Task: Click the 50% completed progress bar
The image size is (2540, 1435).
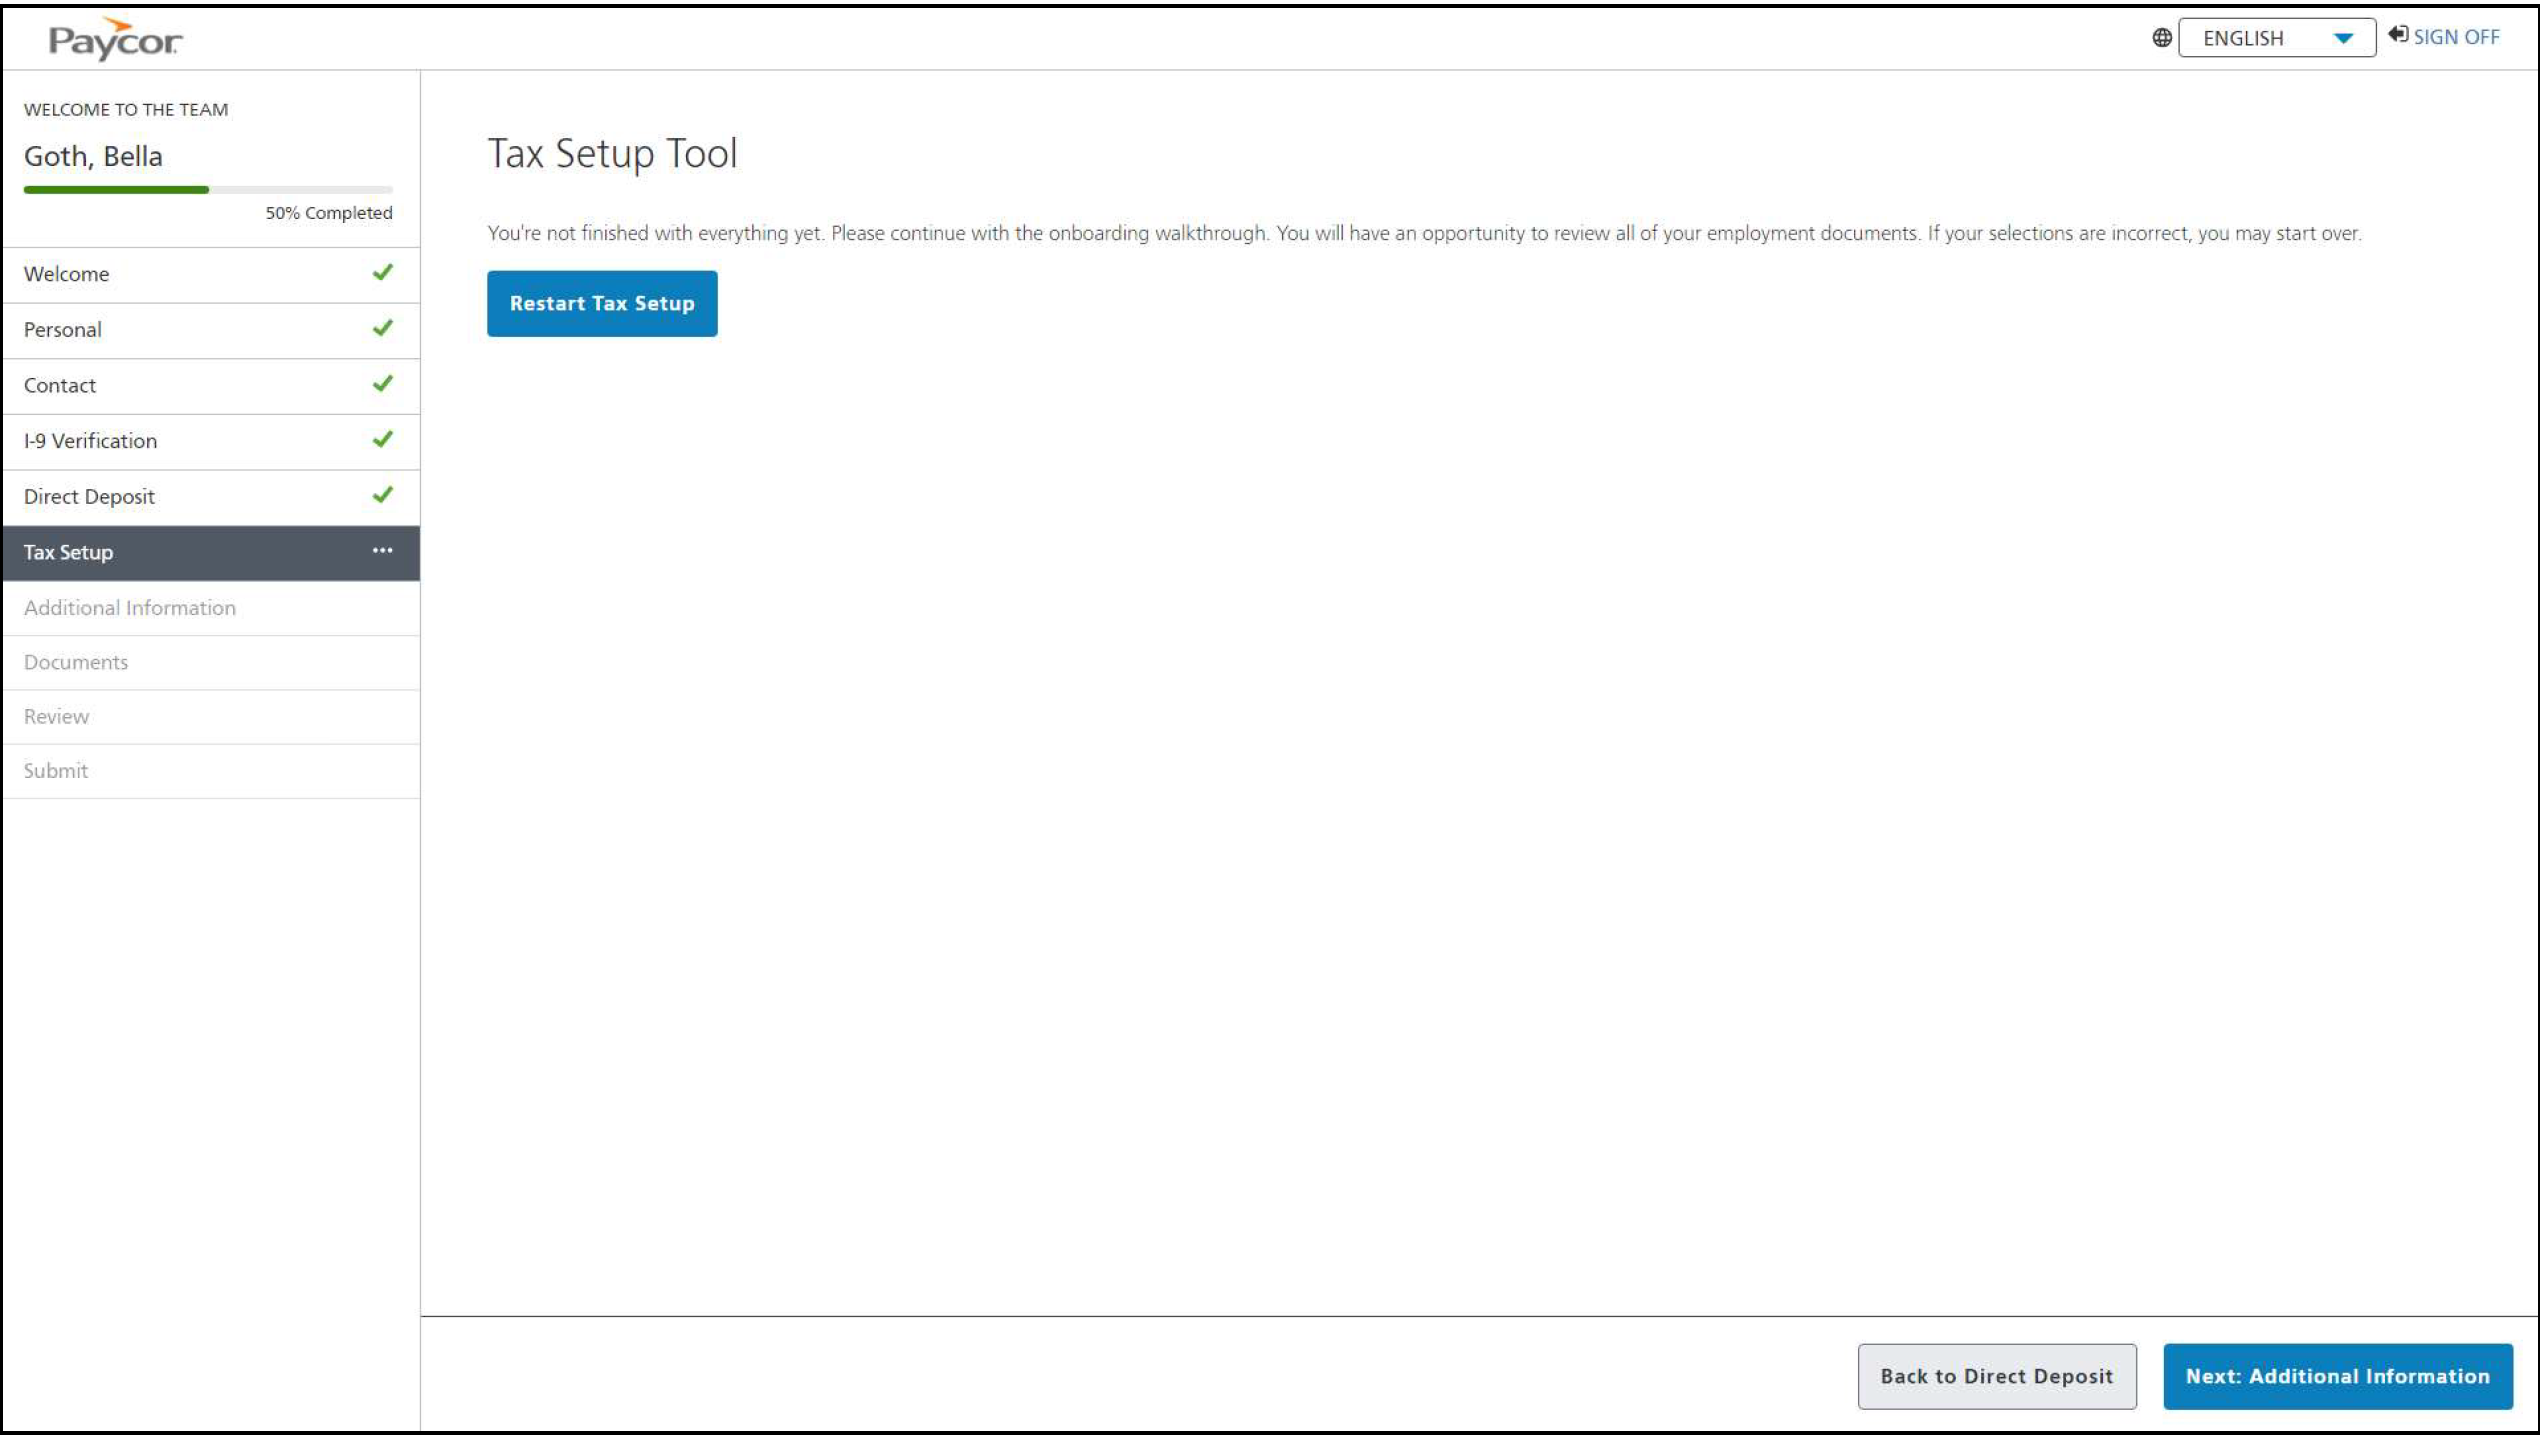Action: coord(208,189)
